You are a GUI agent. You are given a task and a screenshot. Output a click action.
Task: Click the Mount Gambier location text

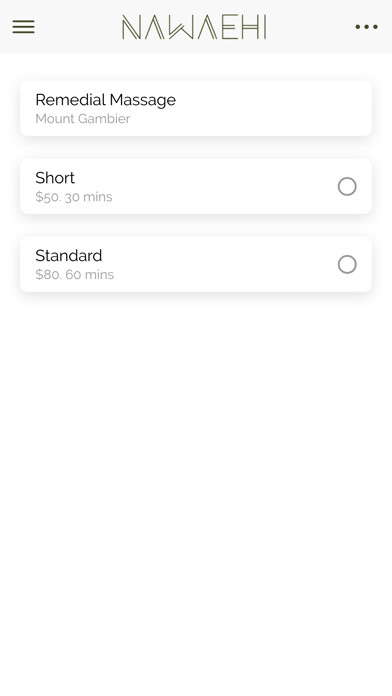click(83, 119)
